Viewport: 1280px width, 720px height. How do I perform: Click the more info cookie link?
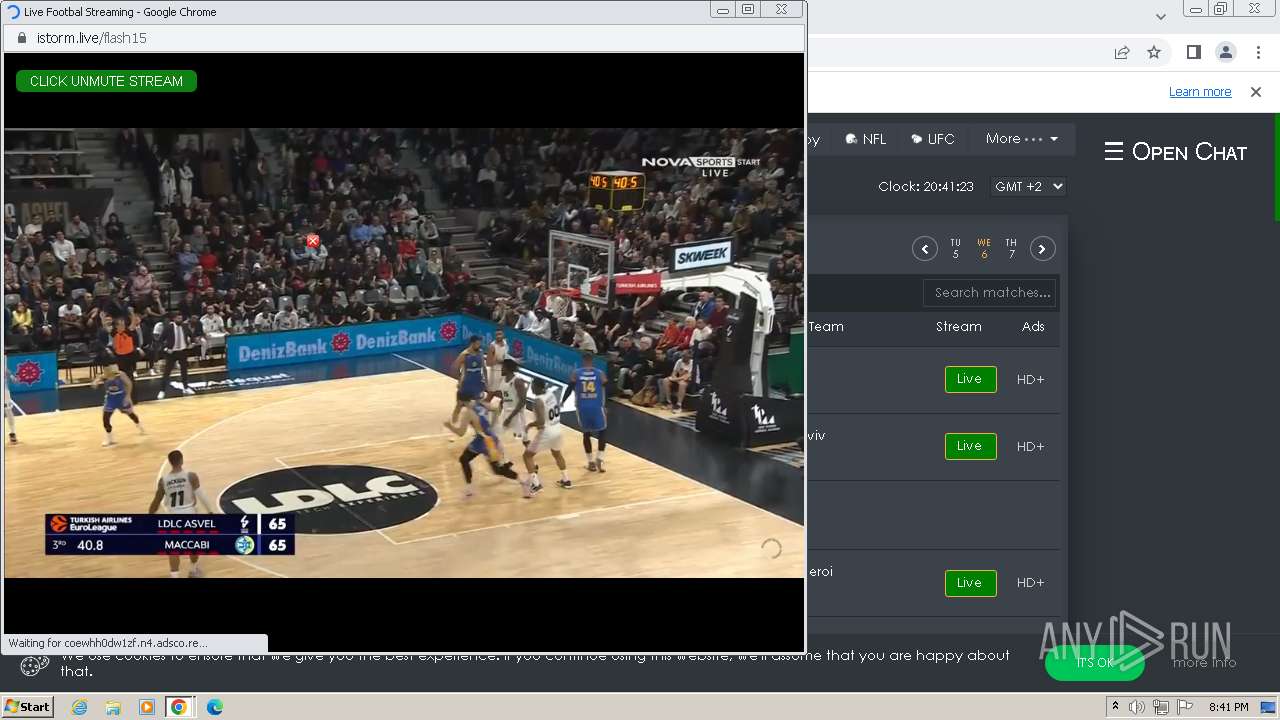click(1204, 662)
